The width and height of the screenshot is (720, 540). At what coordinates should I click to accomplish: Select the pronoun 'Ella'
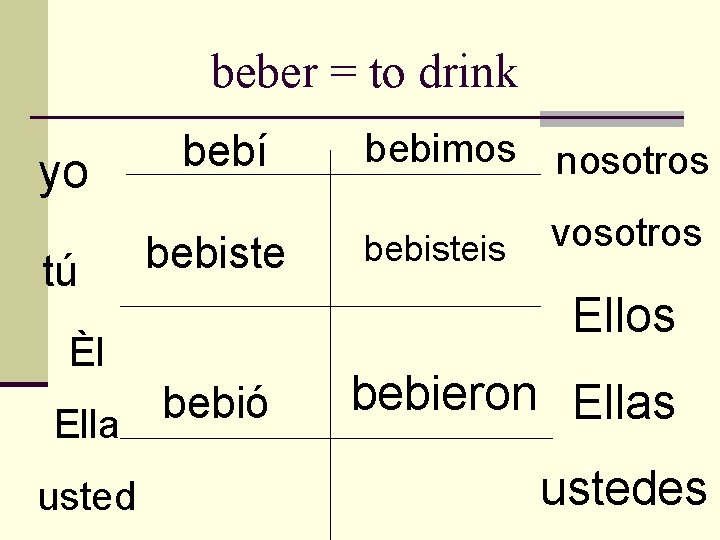[x=87, y=423]
